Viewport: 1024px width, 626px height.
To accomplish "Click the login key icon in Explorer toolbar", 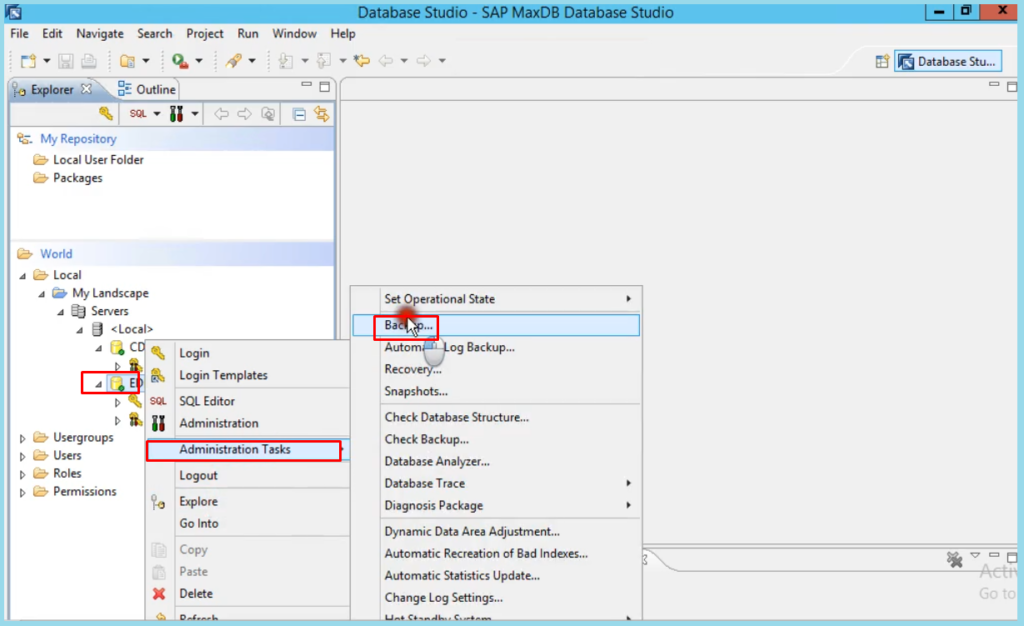I will 106,113.
